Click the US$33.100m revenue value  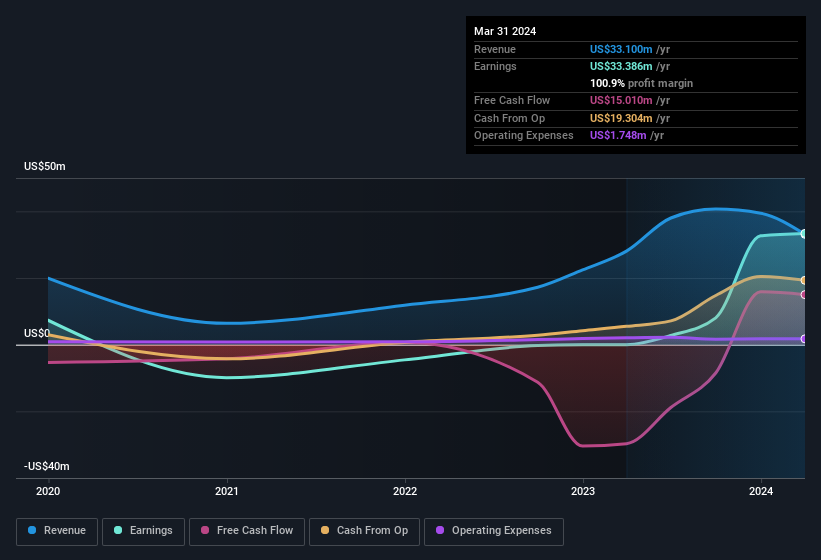[x=621, y=49]
